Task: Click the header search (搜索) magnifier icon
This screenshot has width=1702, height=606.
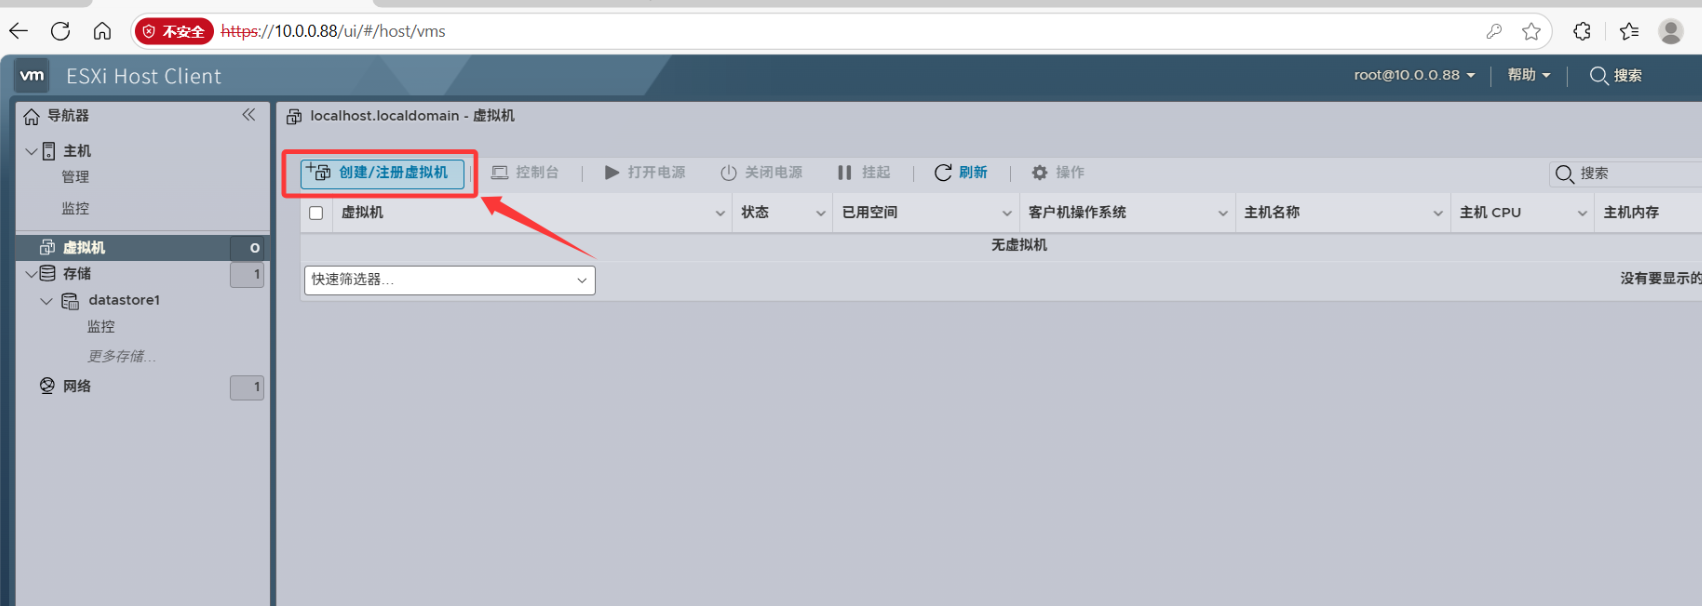Action: (1598, 76)
